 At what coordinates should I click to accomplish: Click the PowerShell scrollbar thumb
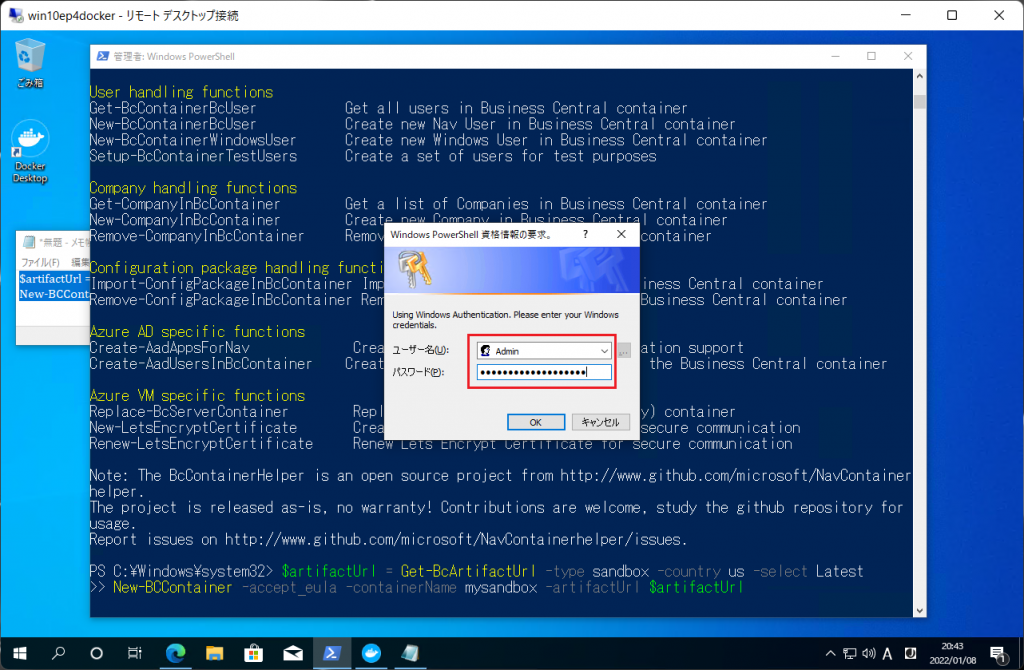(920, 102)
